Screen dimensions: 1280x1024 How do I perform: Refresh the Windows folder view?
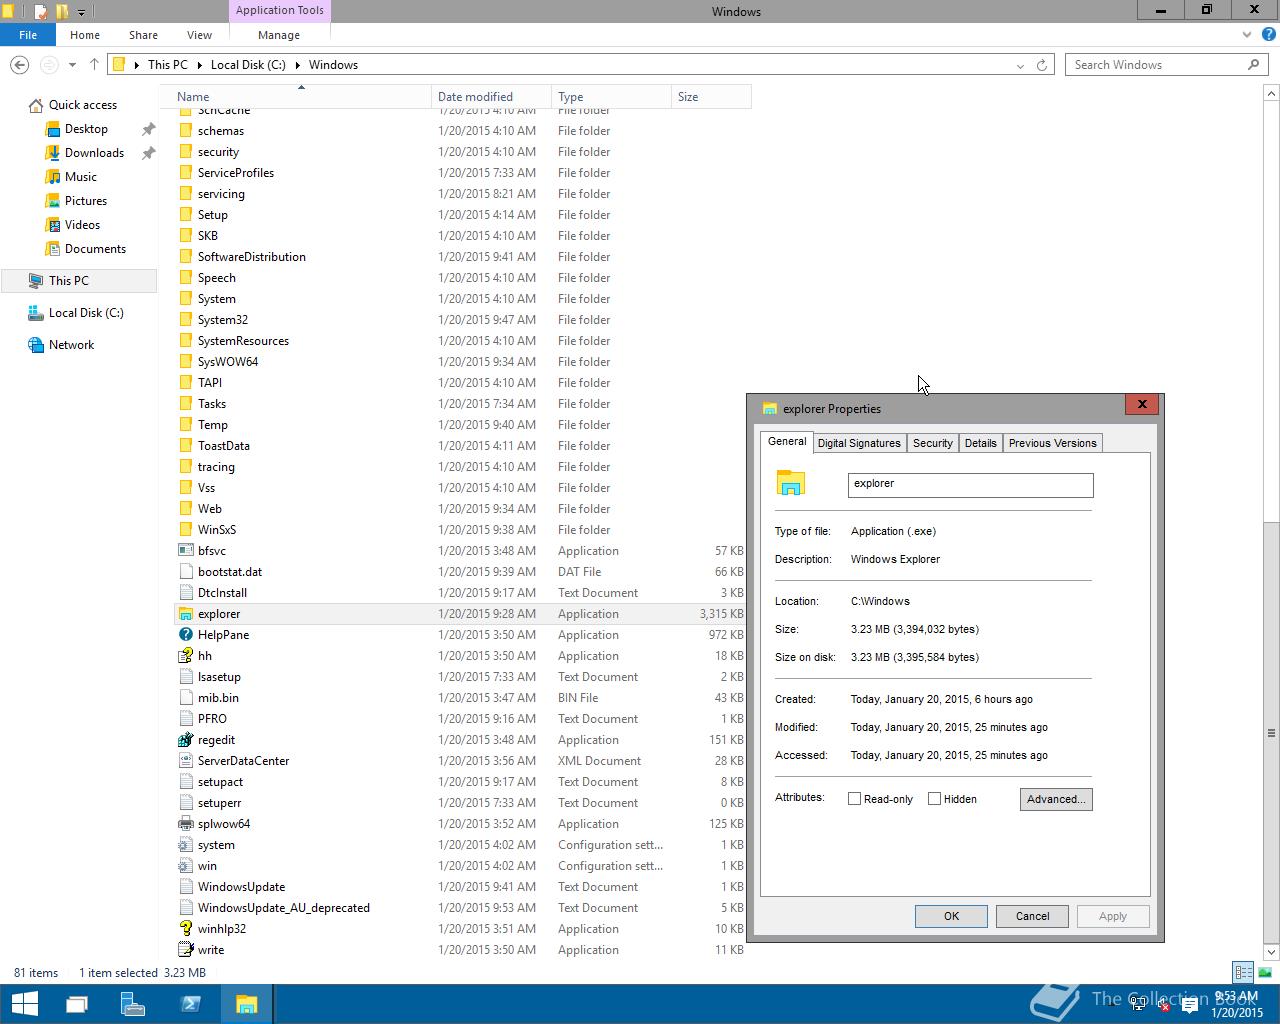point(1041,65)
